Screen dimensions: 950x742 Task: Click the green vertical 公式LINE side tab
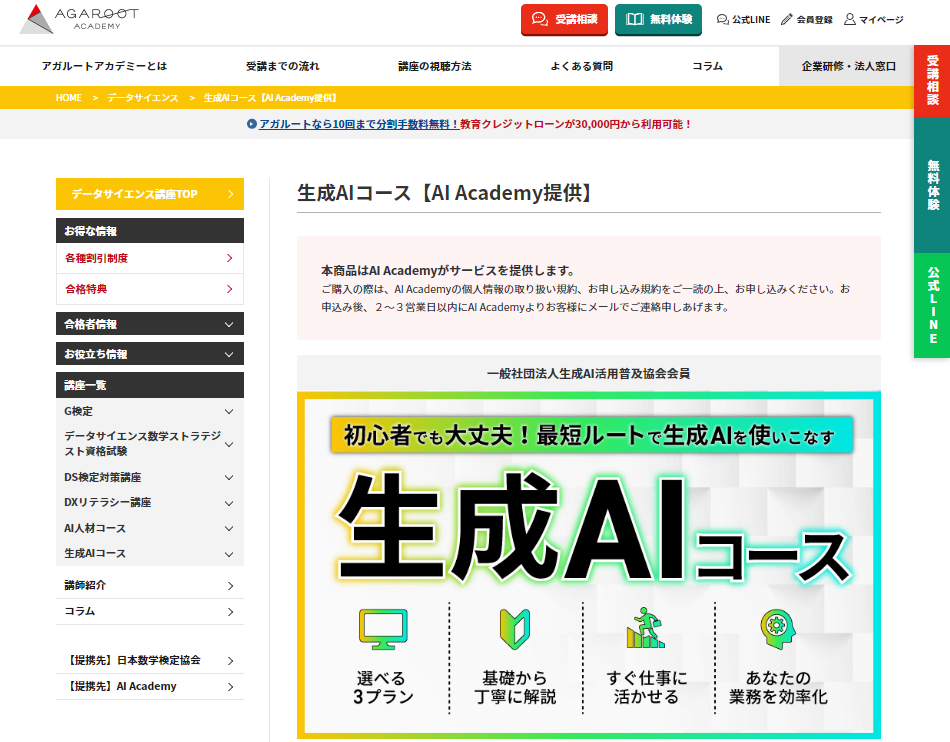coord(932,305)
